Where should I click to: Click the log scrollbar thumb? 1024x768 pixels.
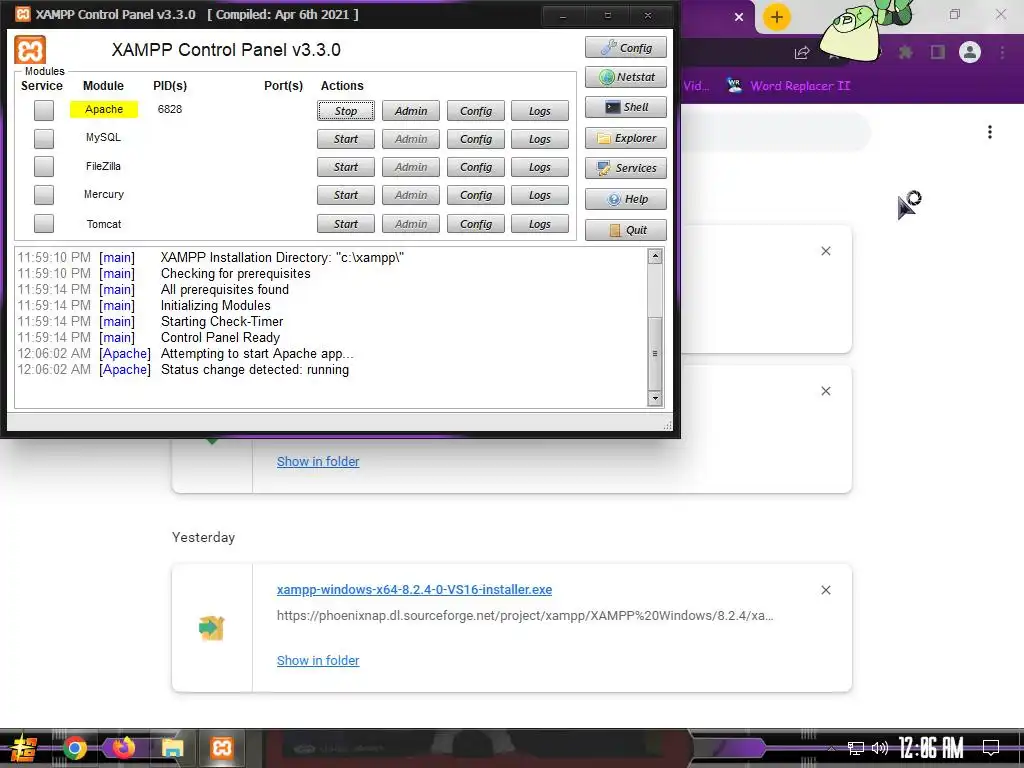[x=655, y=353]
